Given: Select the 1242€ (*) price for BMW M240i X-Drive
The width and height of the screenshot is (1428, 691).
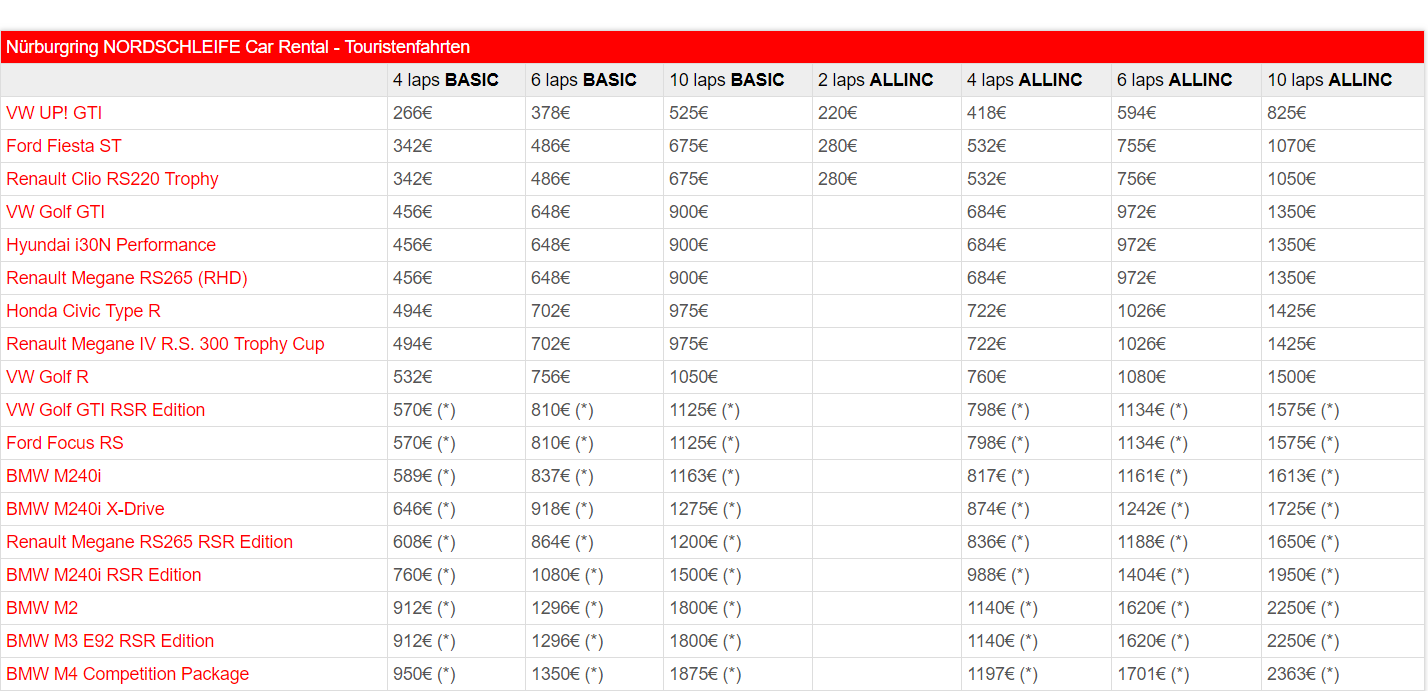Looking at the screenshot, I should pos(1153,509).
